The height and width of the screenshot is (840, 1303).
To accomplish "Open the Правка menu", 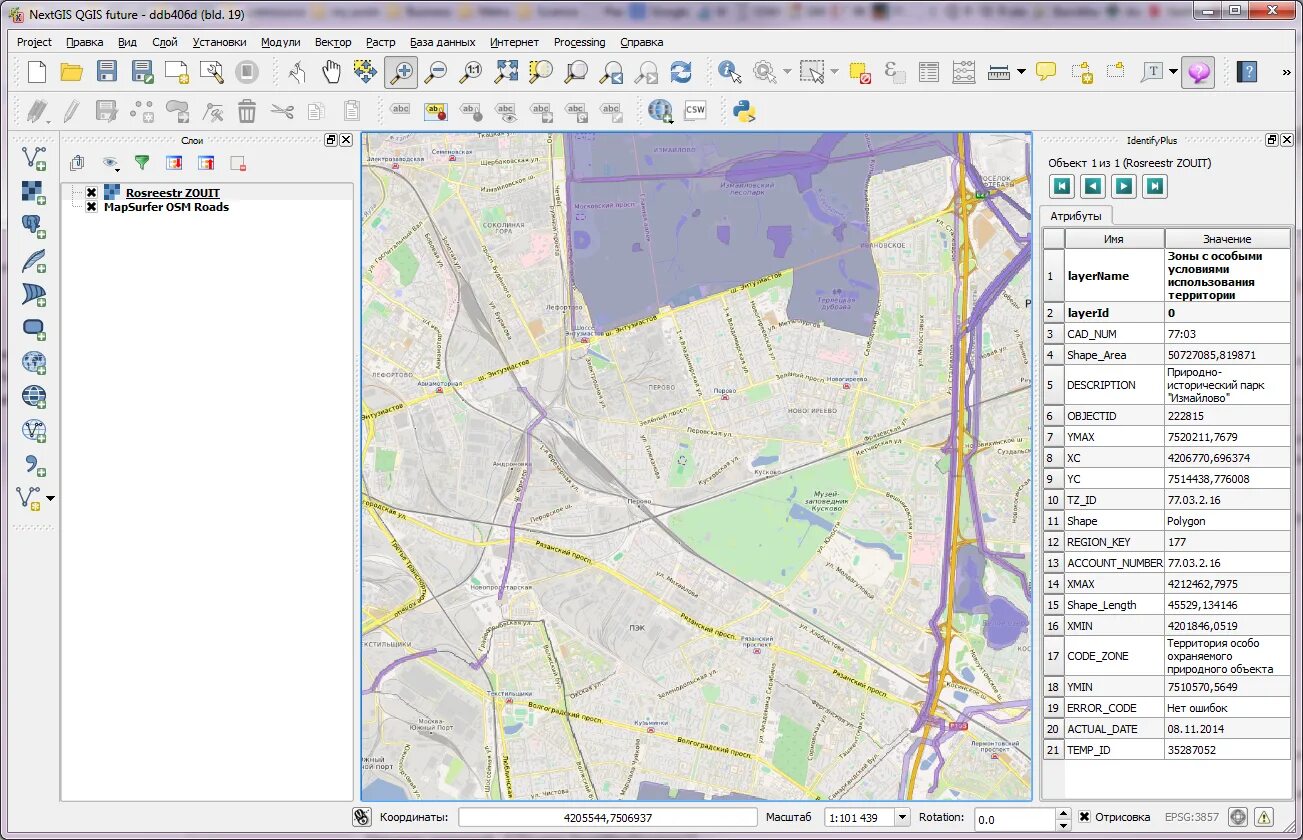I will 85,42.
